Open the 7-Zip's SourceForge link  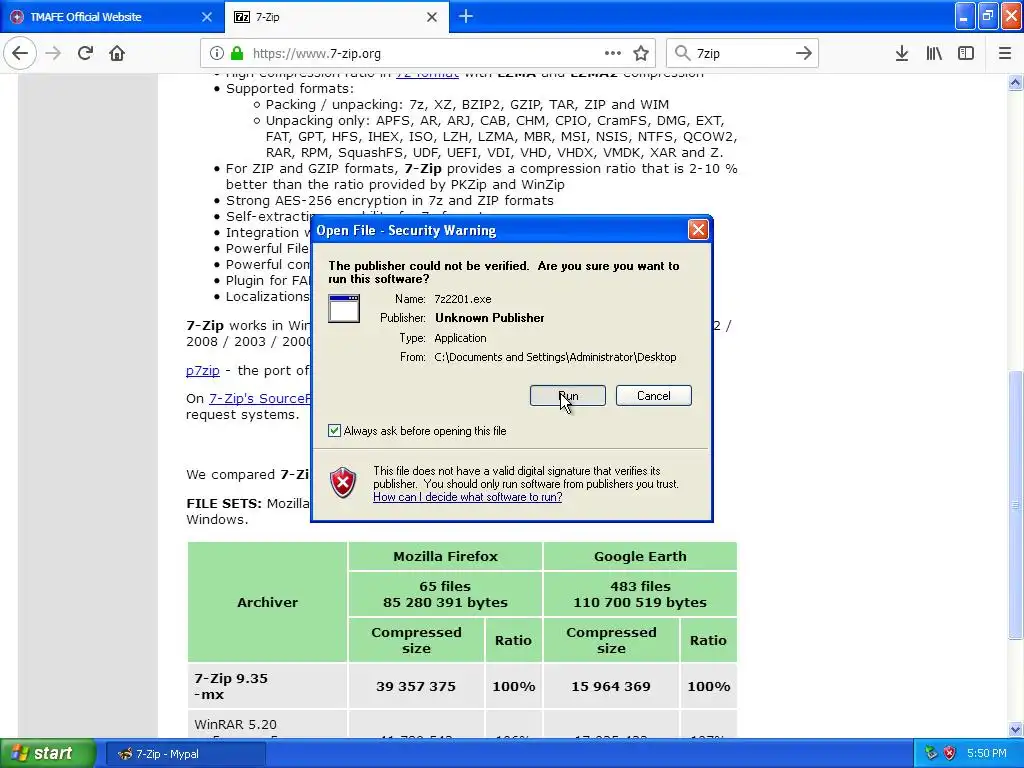[x=260, y=398]
